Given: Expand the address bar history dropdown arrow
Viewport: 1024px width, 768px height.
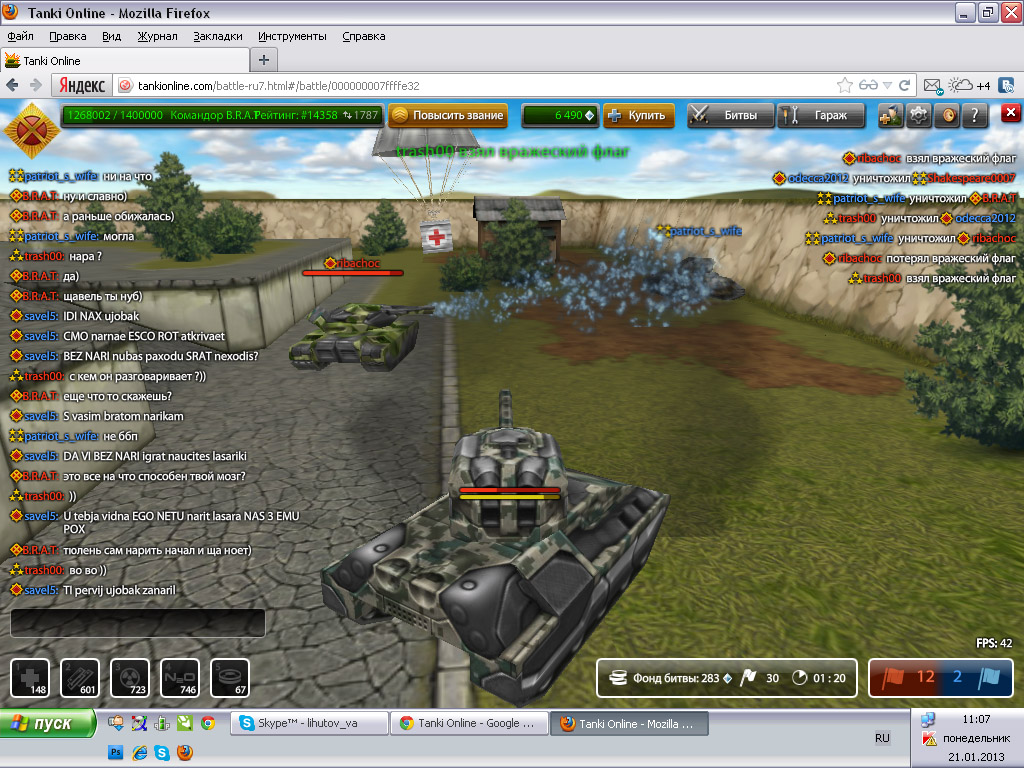Looking at the screenshot, I should click(887, 86).
